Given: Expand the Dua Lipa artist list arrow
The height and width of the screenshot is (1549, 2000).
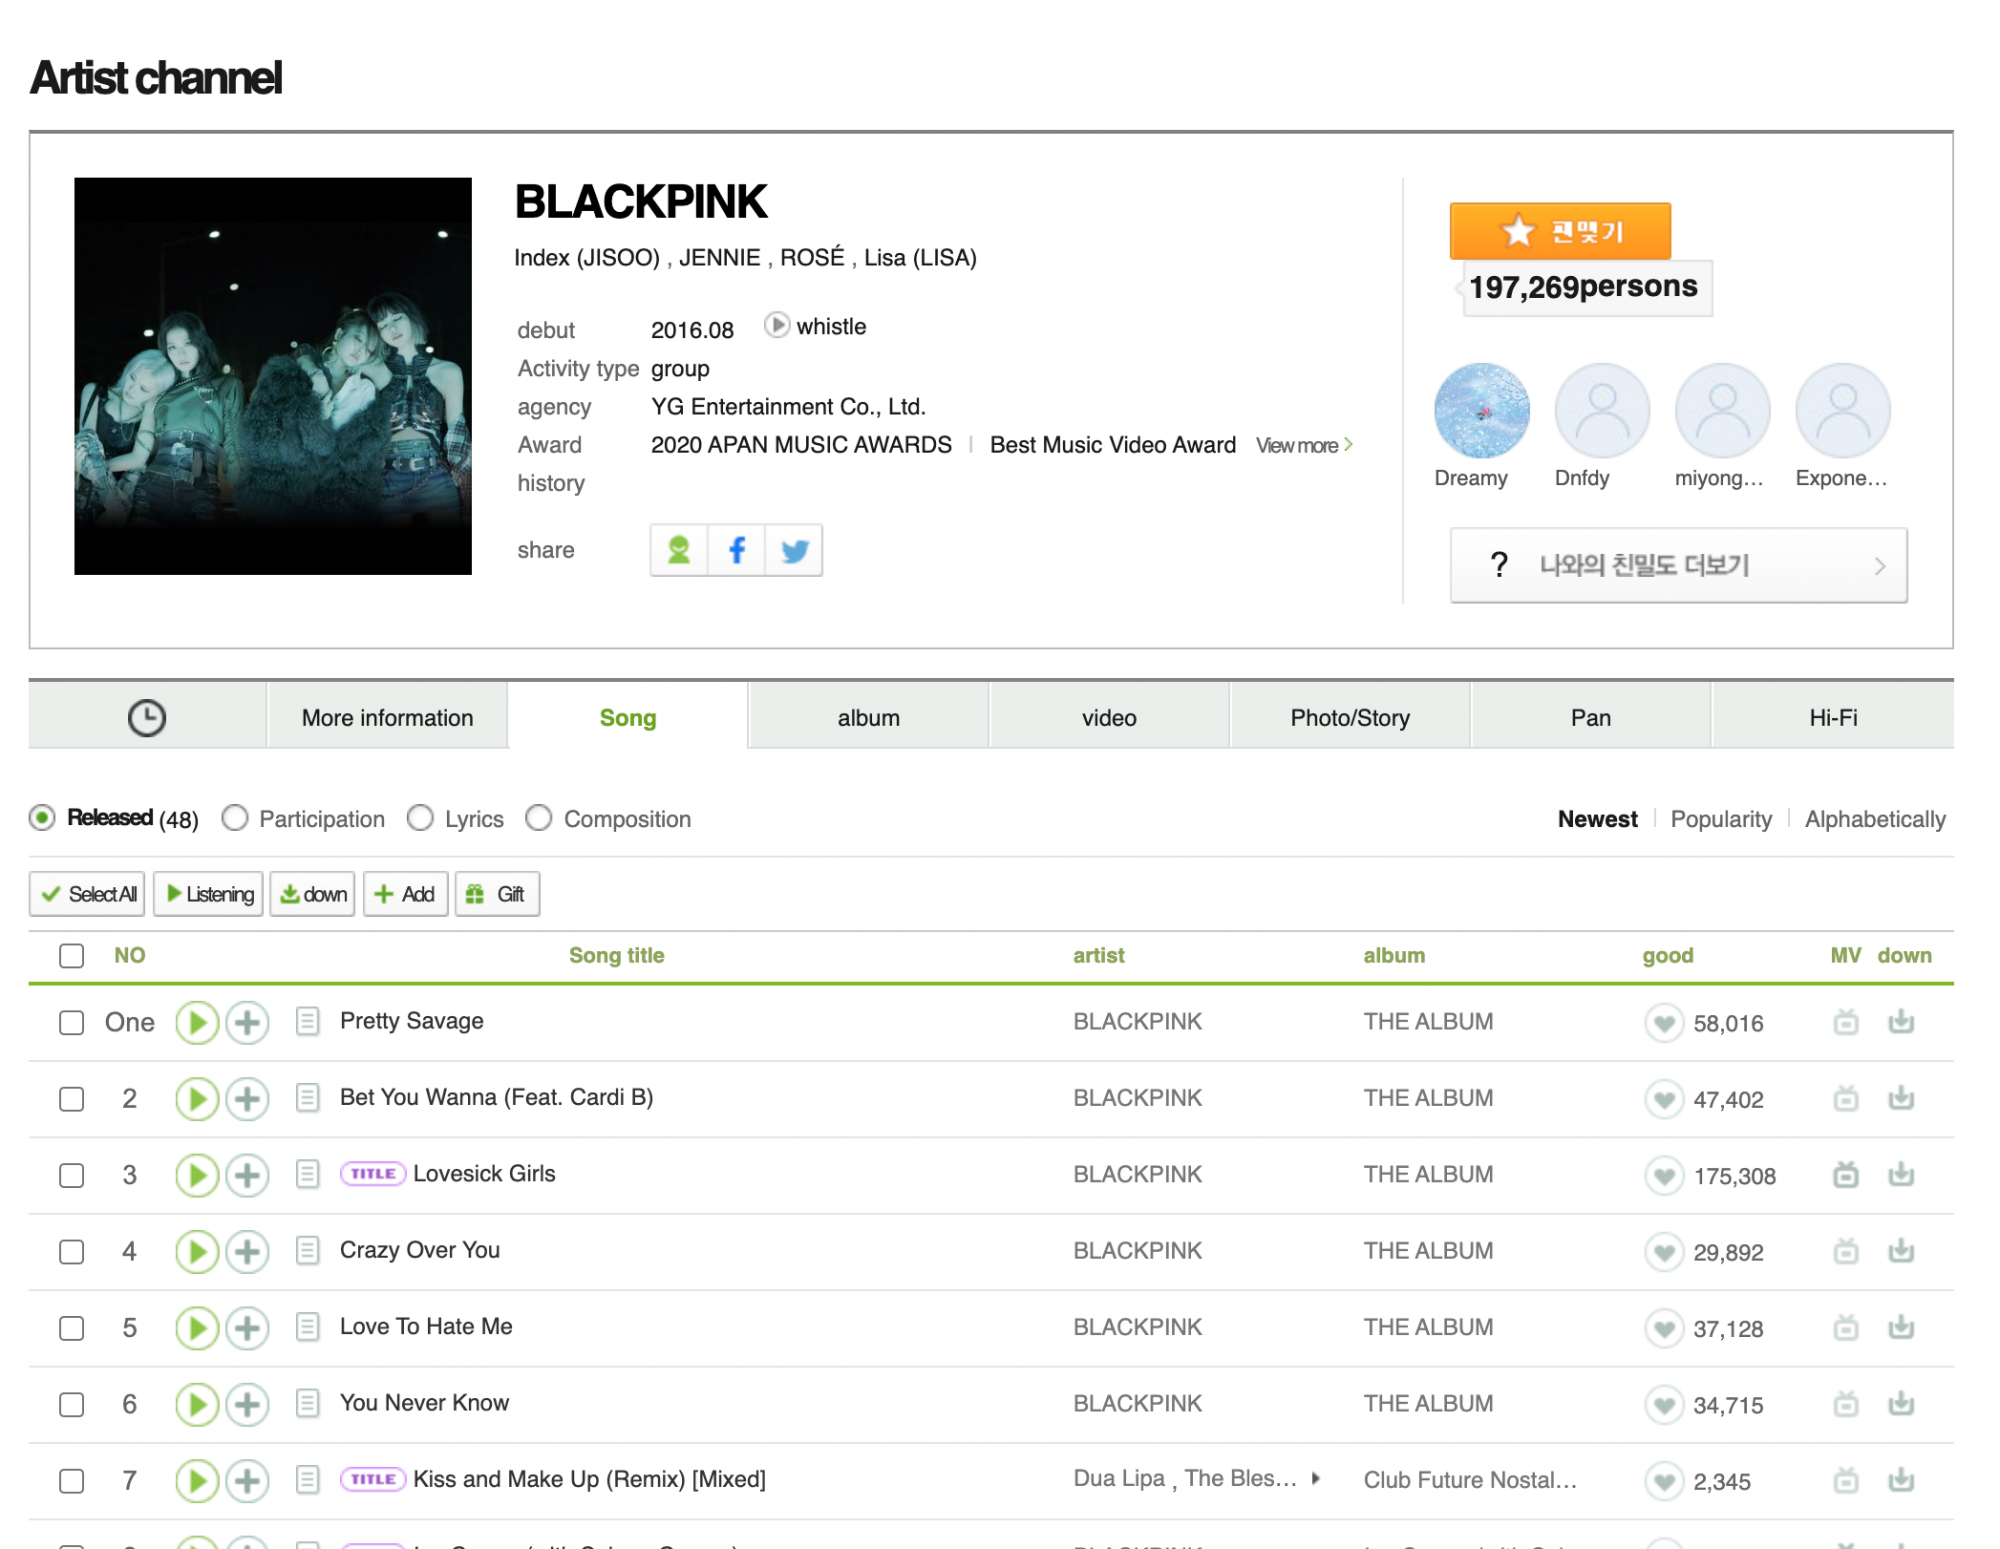Looking at the screenshot, I should pyautogui.click(x=1316, y=1478).
